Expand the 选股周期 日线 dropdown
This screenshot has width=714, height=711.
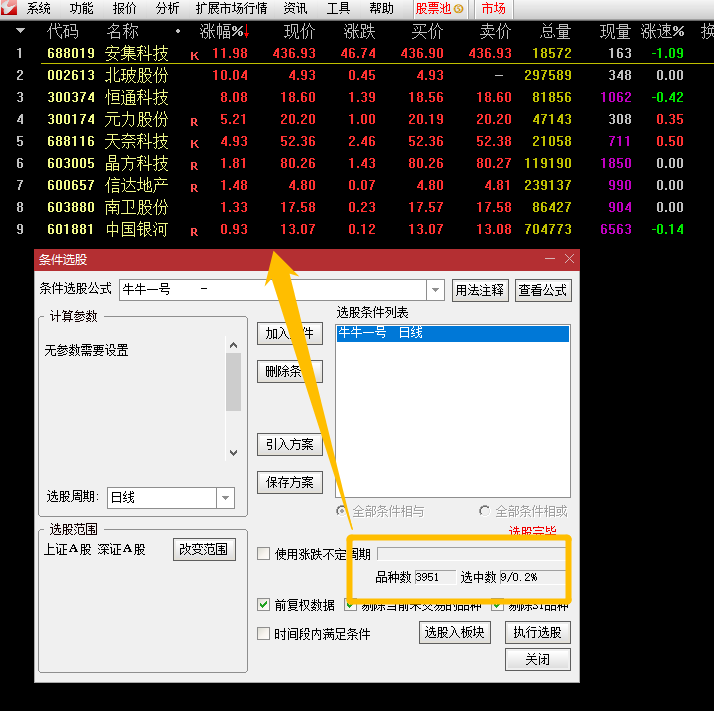coord(225,497)
